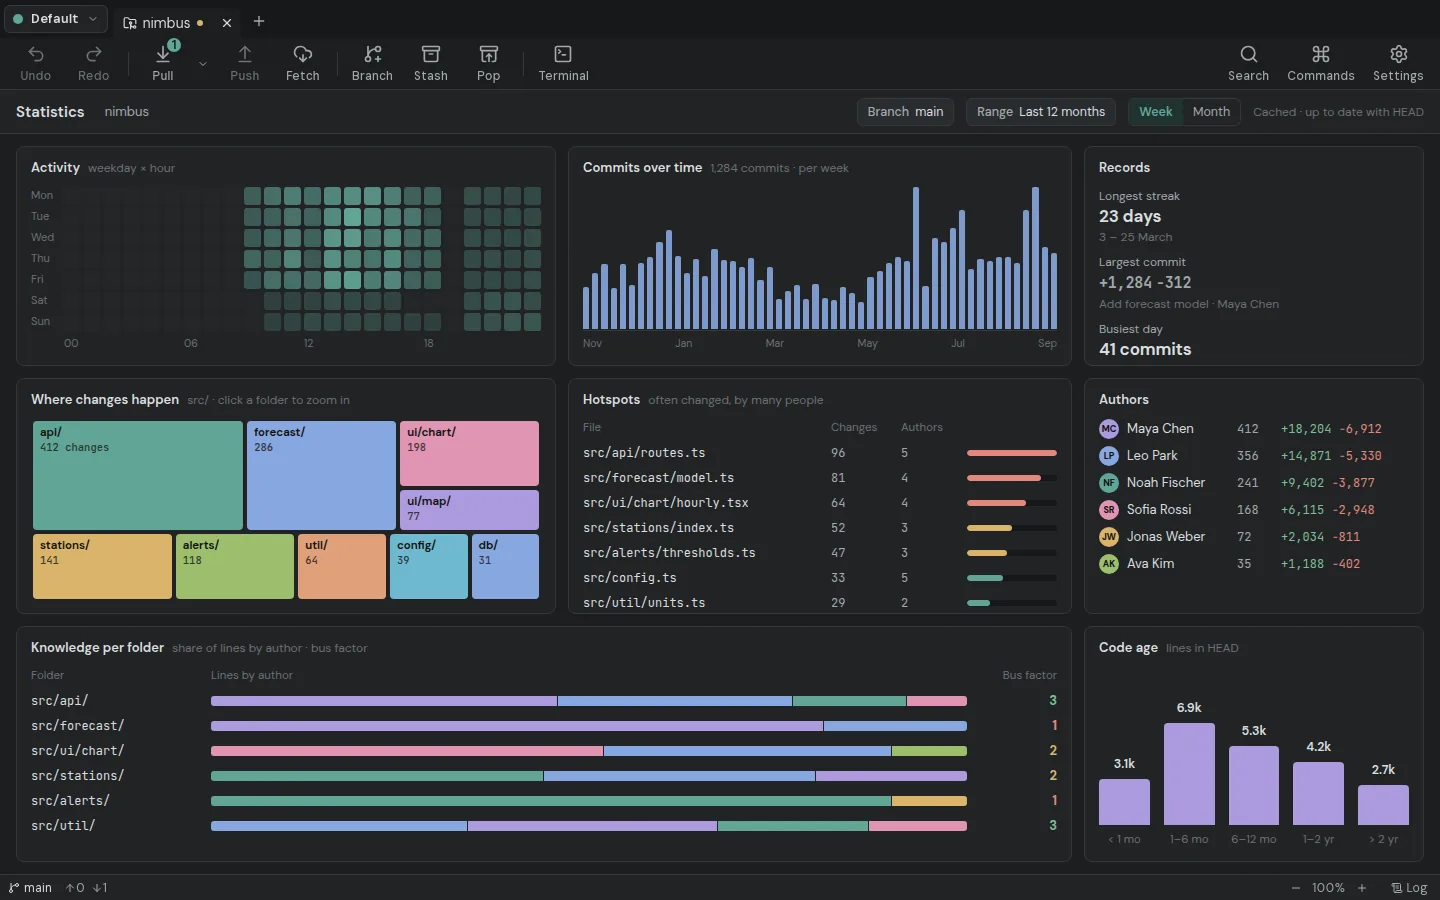Screen dimensions: 1440x900
Task: Close the nimbus tab
Action: [227, 22]
